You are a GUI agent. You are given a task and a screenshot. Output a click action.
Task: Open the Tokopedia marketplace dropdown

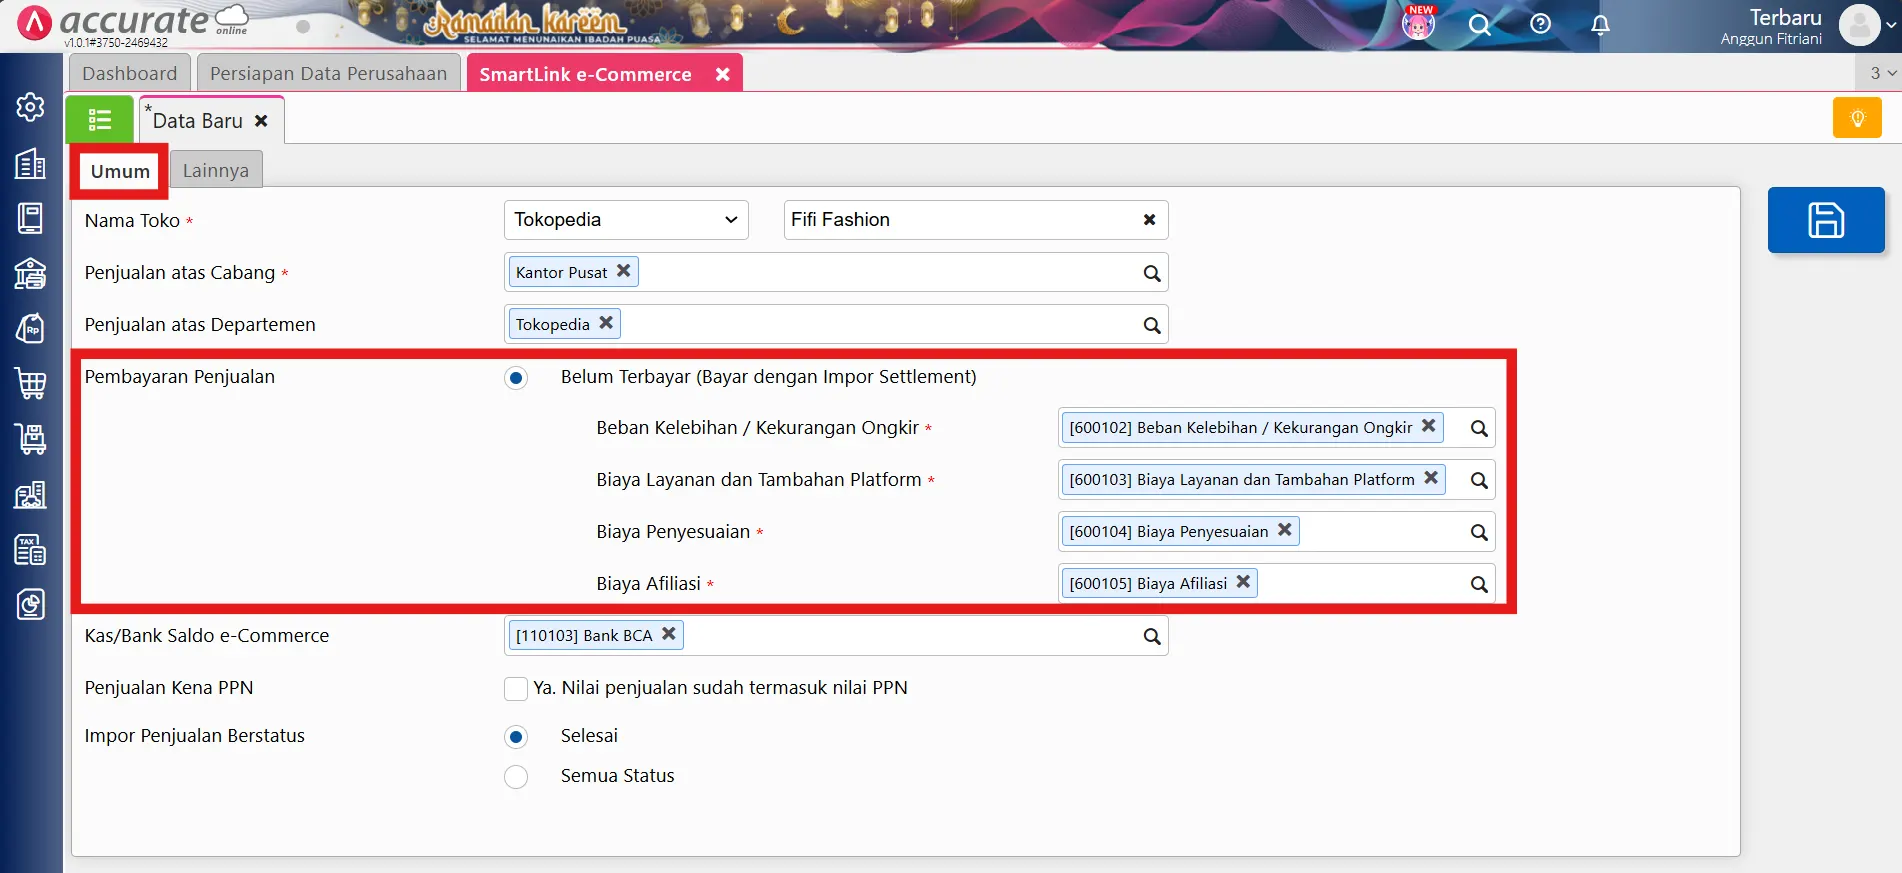(626, 220)
